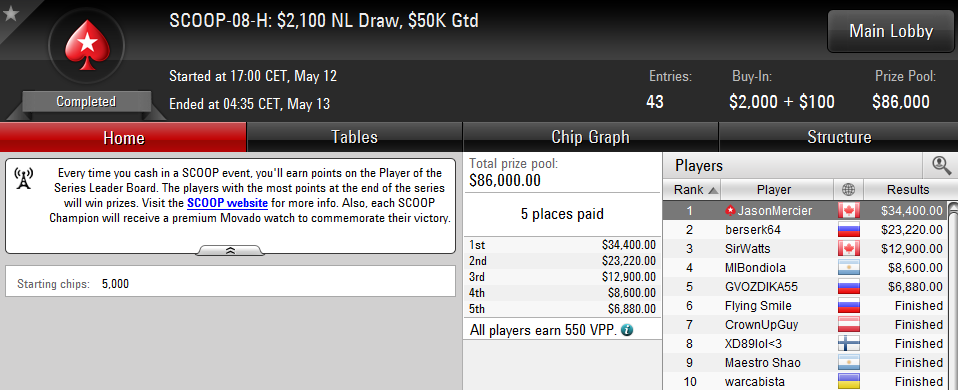Click the favorite star icon in the corner
The height and width of the screenshot is (390, 958).
point(10,13)
